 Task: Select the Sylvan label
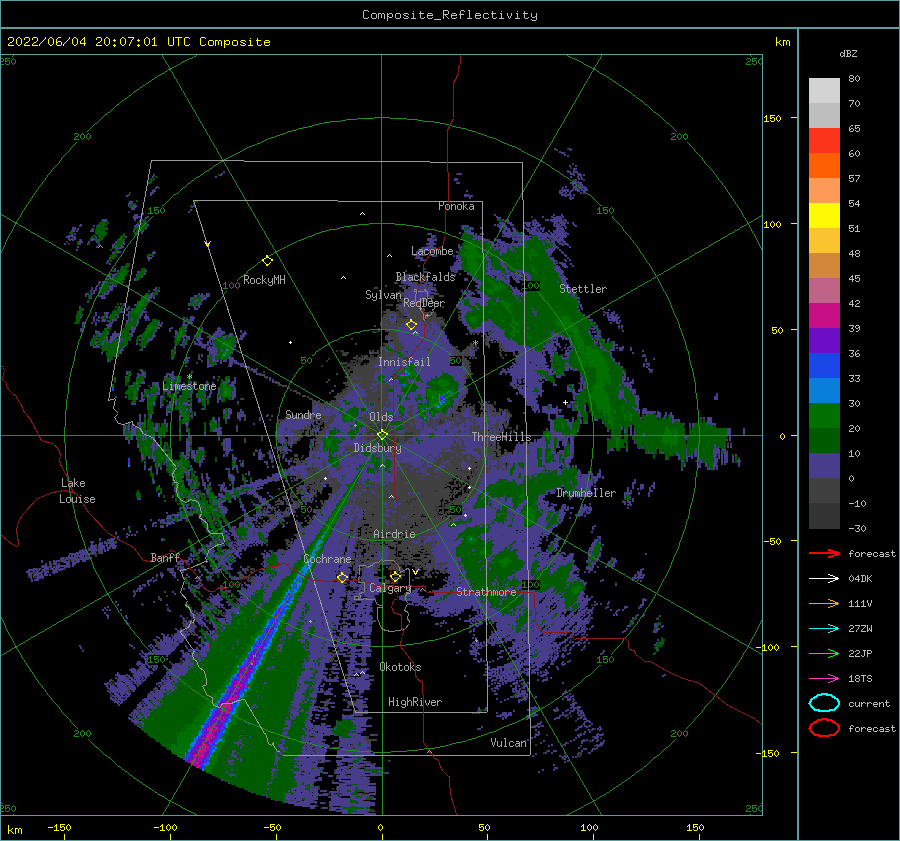click(x=383, y=295)
